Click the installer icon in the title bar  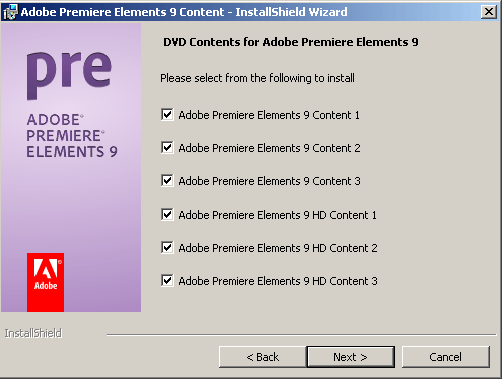[x=10, y=12]
